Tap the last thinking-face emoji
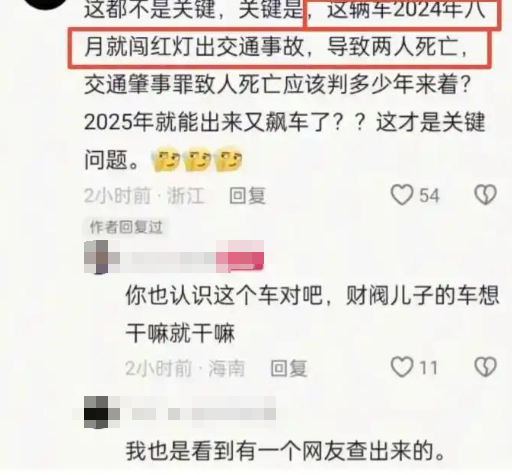The width and height of the screenshot is (512, 475). point(229,160)
